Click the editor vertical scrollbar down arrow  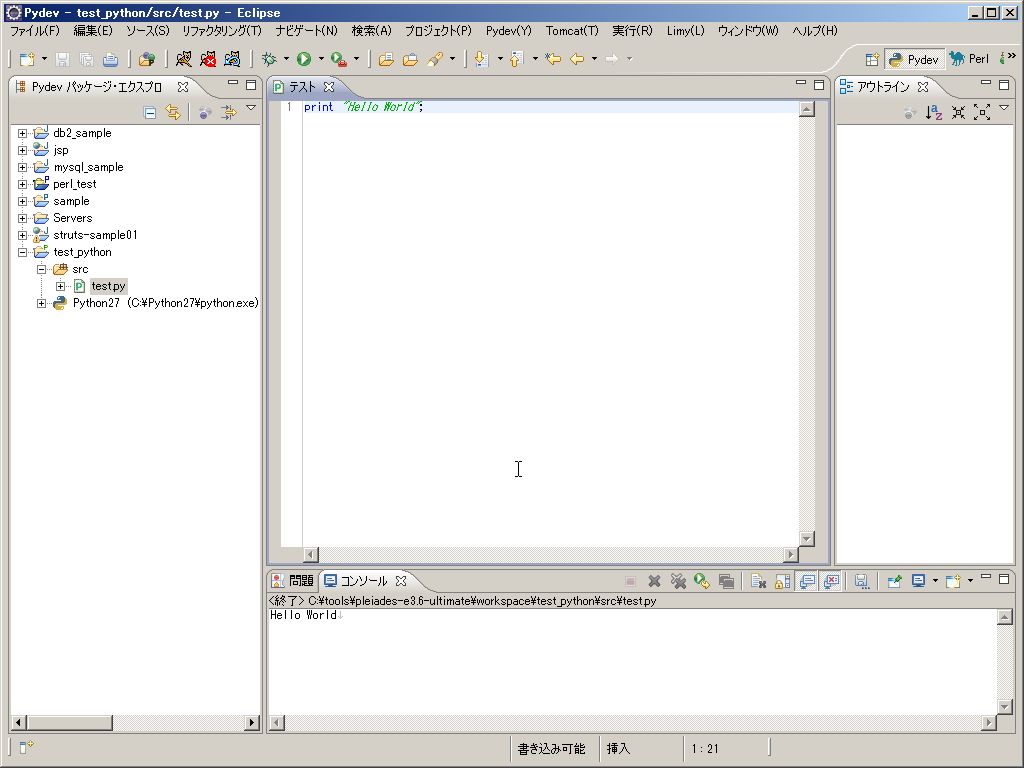tap(807, 539)
